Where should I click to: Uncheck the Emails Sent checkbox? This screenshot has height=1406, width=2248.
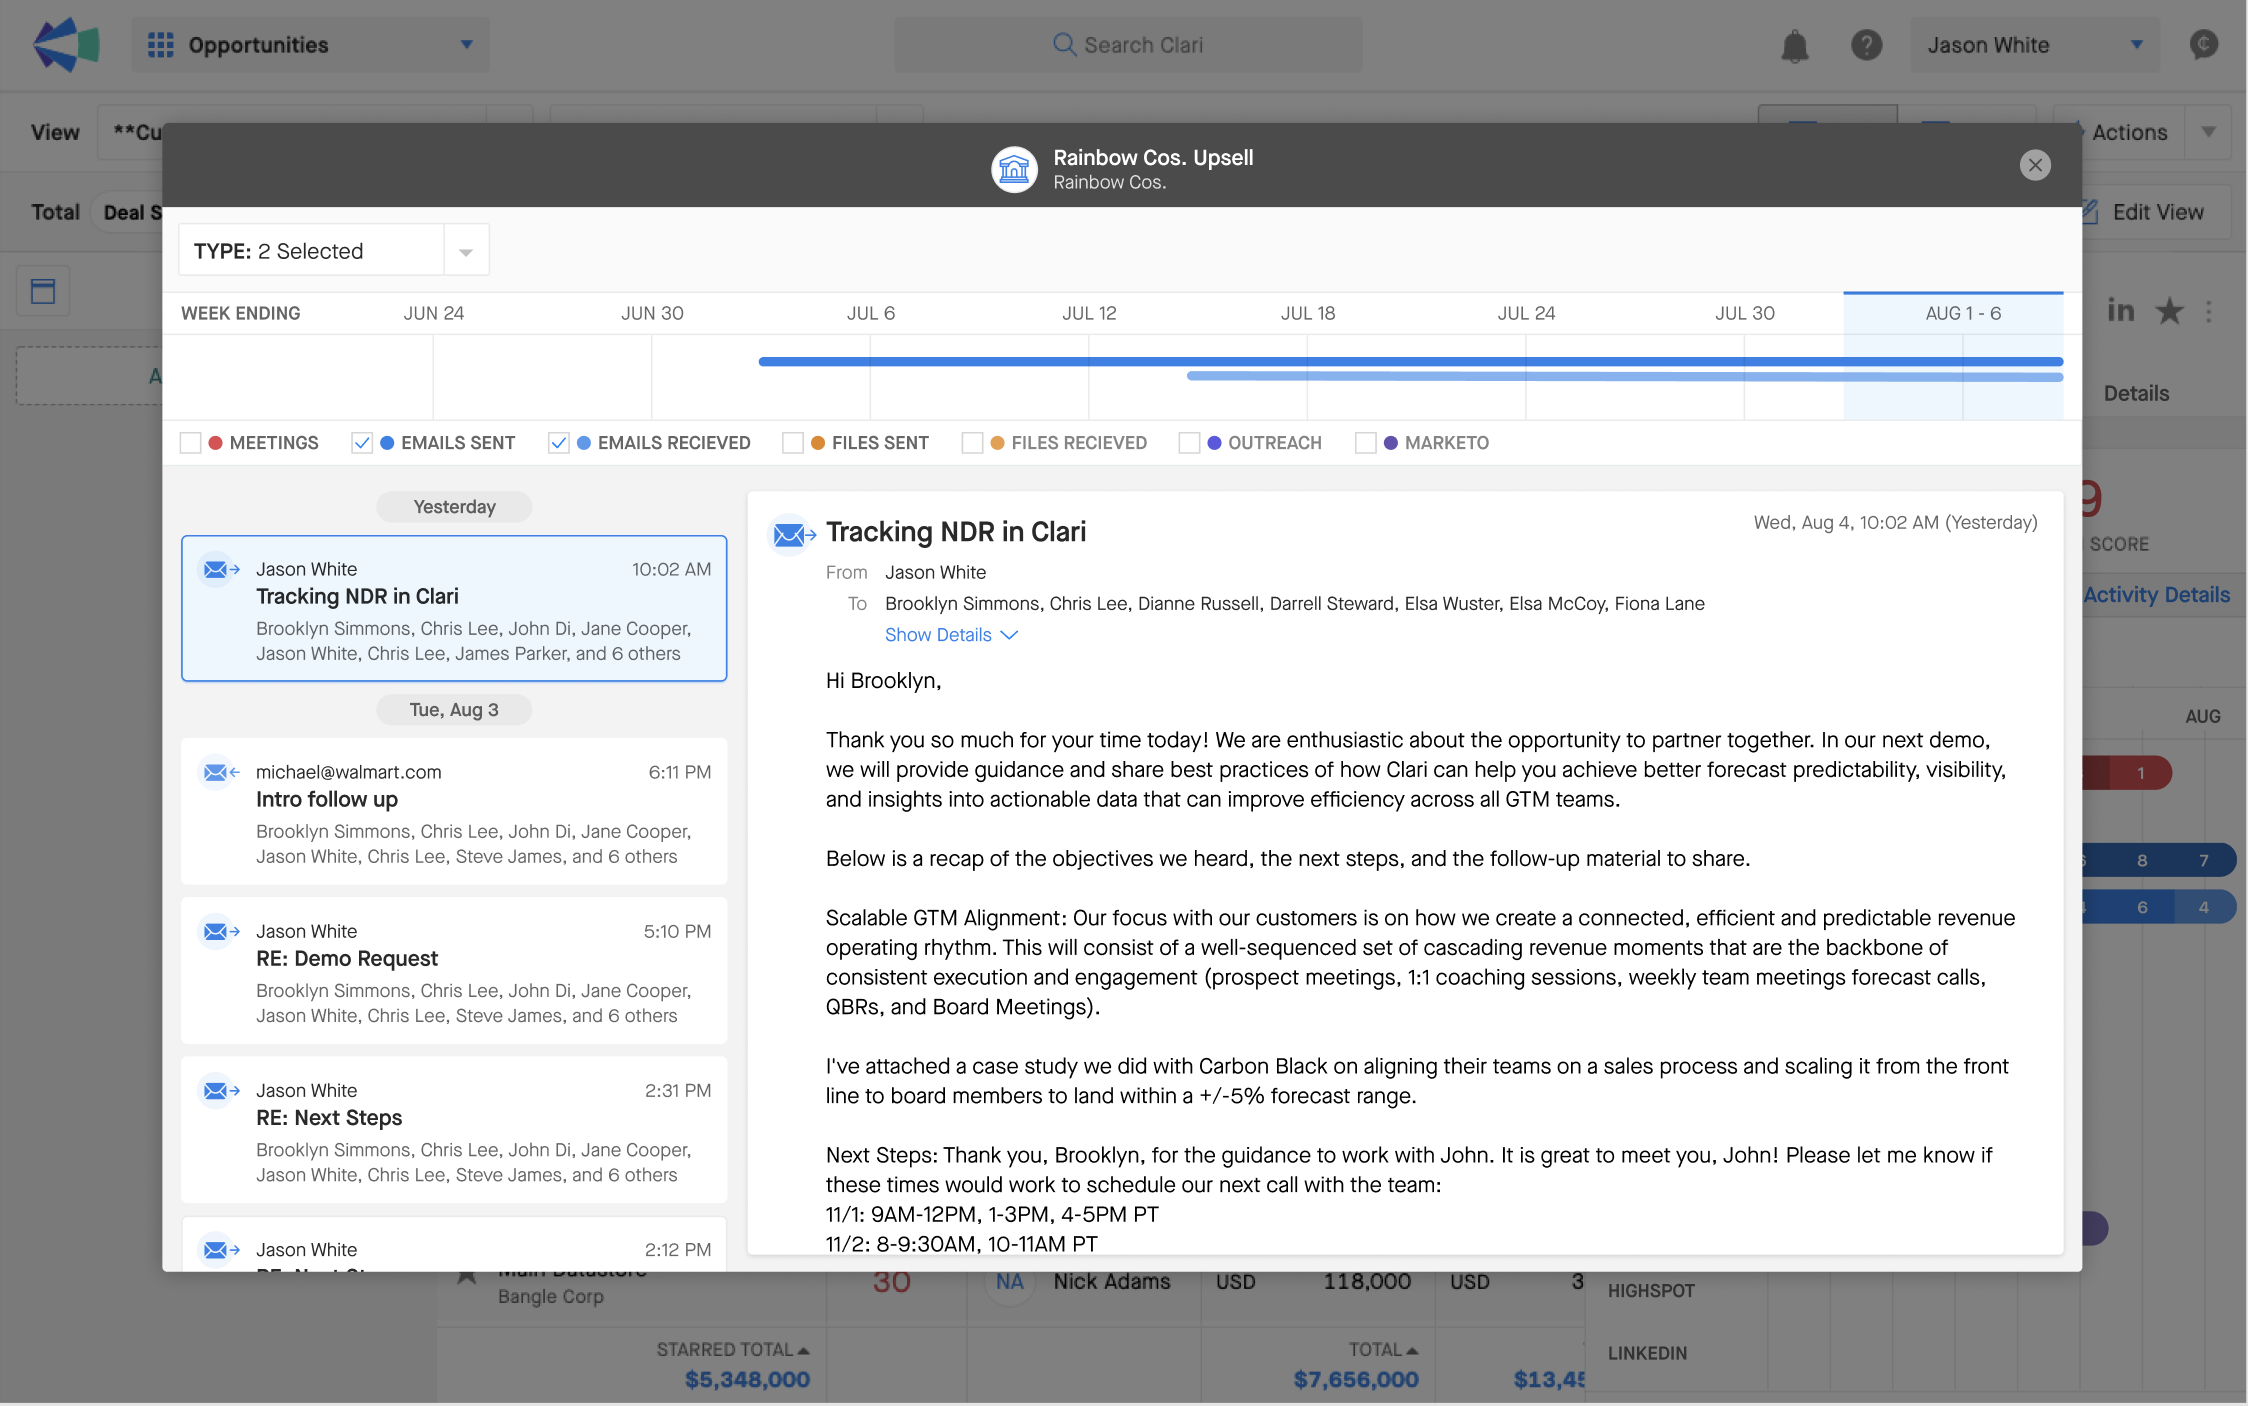pos(362,443)
